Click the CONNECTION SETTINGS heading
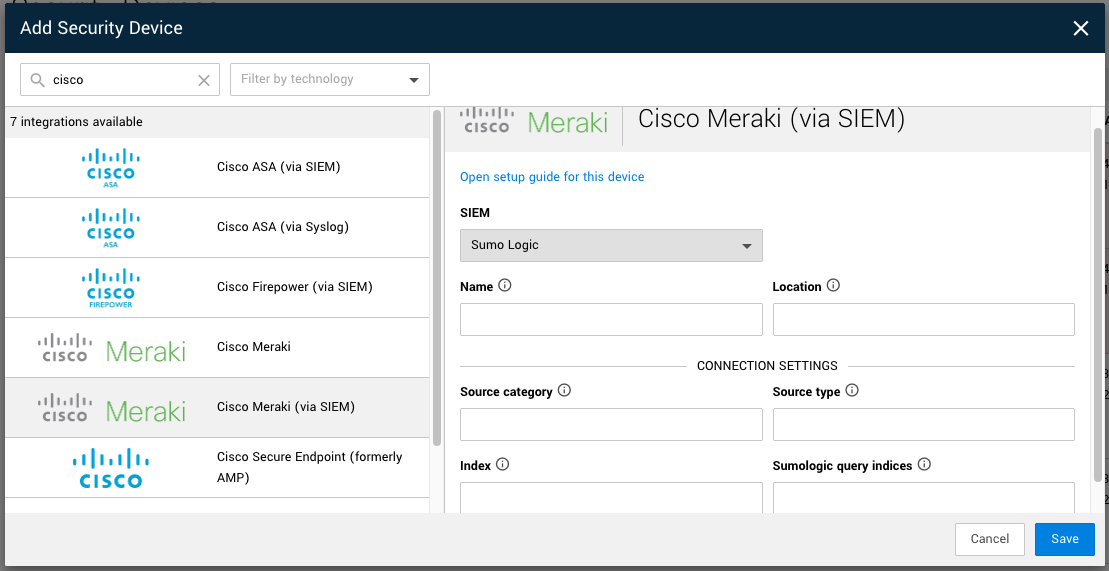 (x=767, y=366)
